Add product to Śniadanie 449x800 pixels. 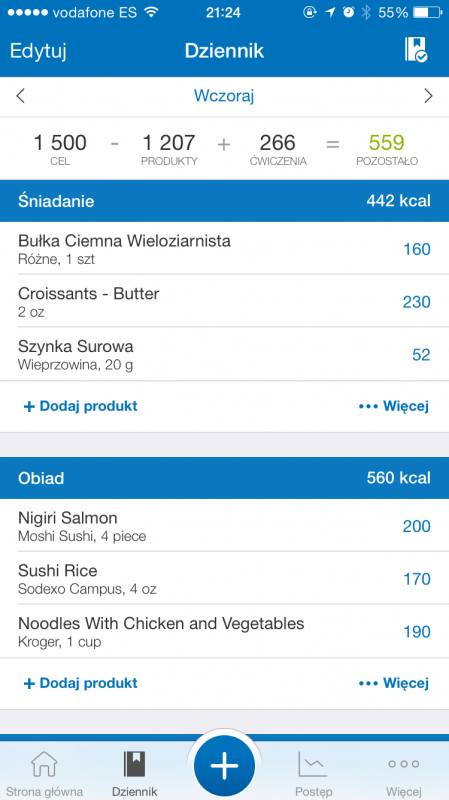click(x=81, y=406)
